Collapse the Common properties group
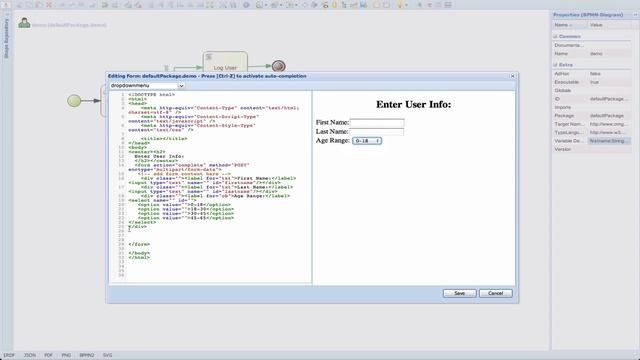This screenshot has height=360, width=640. (x=555, y=36)
